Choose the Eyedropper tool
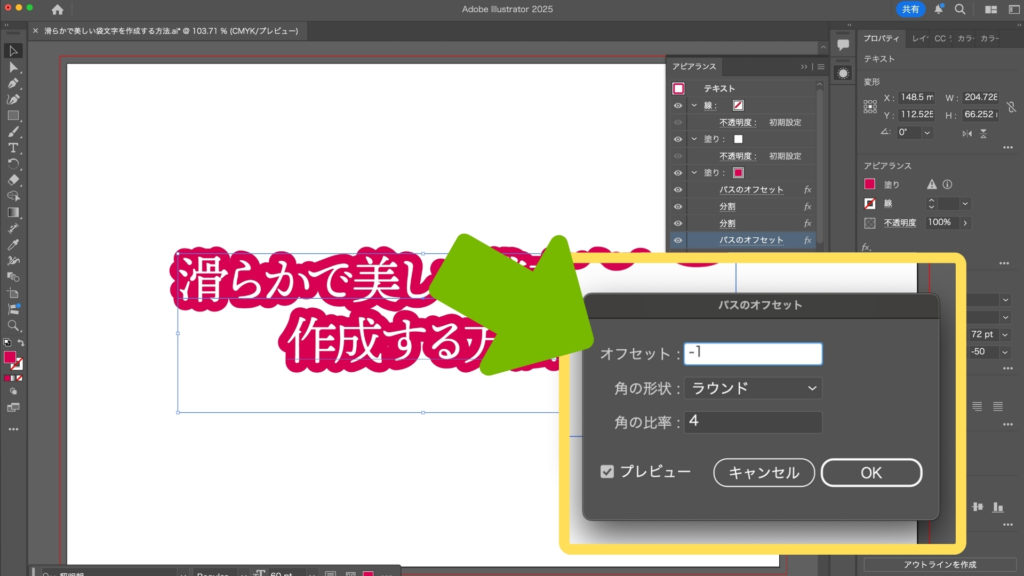The width and height of the screenshot is (1024, 576). 13,244
